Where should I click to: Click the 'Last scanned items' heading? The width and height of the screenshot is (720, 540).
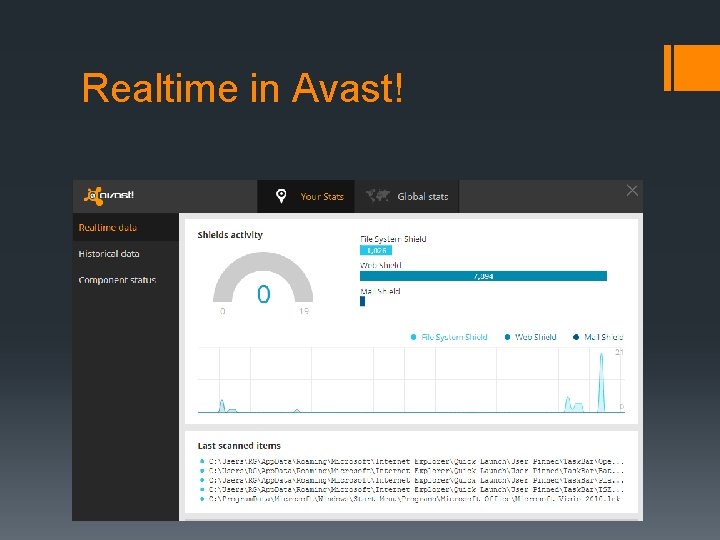coord(239,445)
